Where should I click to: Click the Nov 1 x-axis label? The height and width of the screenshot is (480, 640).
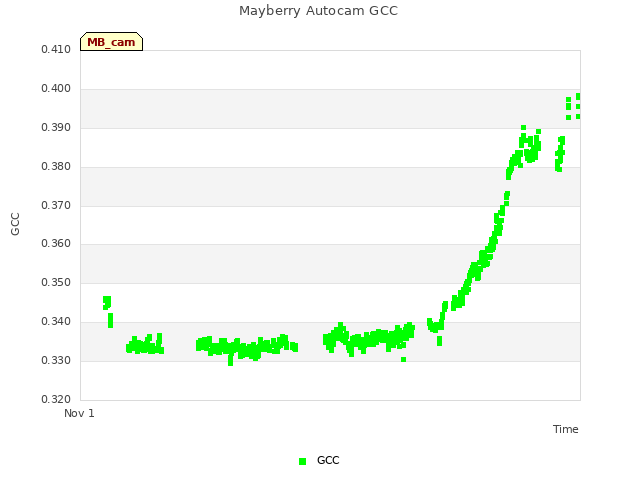79,413
